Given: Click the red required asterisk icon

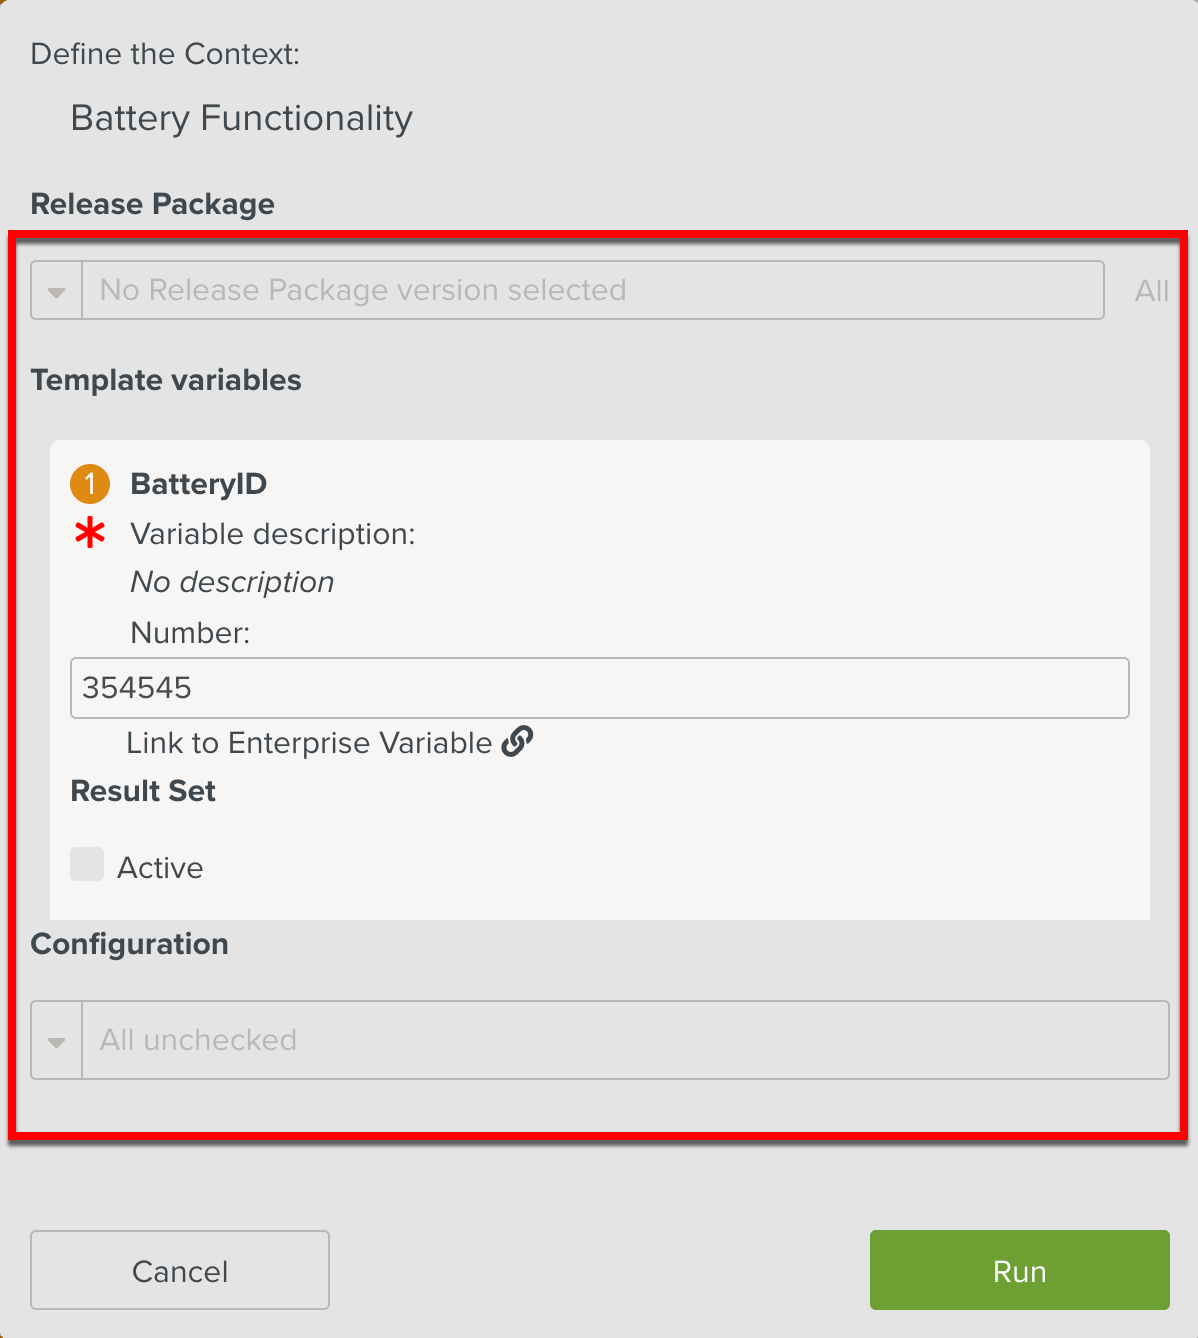Looking at the screenshot, I should (90, 533).
